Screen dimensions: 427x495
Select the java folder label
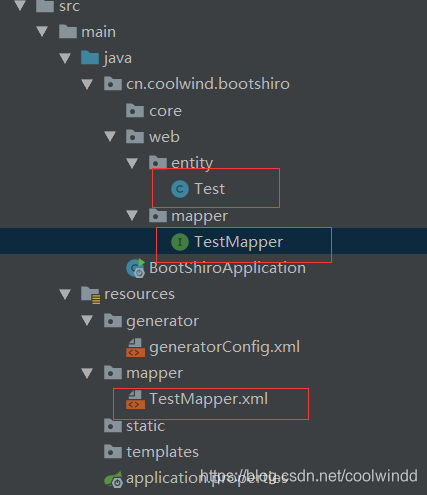[x=118, y=59]
